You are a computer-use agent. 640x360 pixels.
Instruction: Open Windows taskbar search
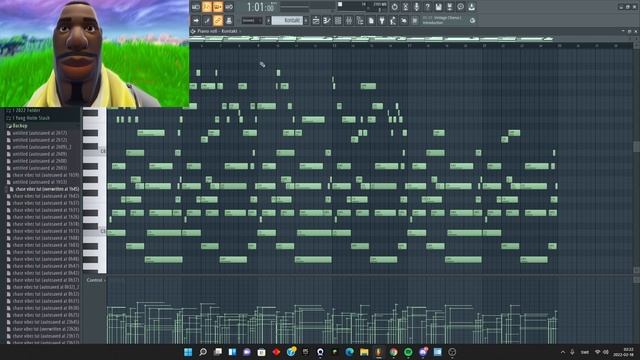203,352
